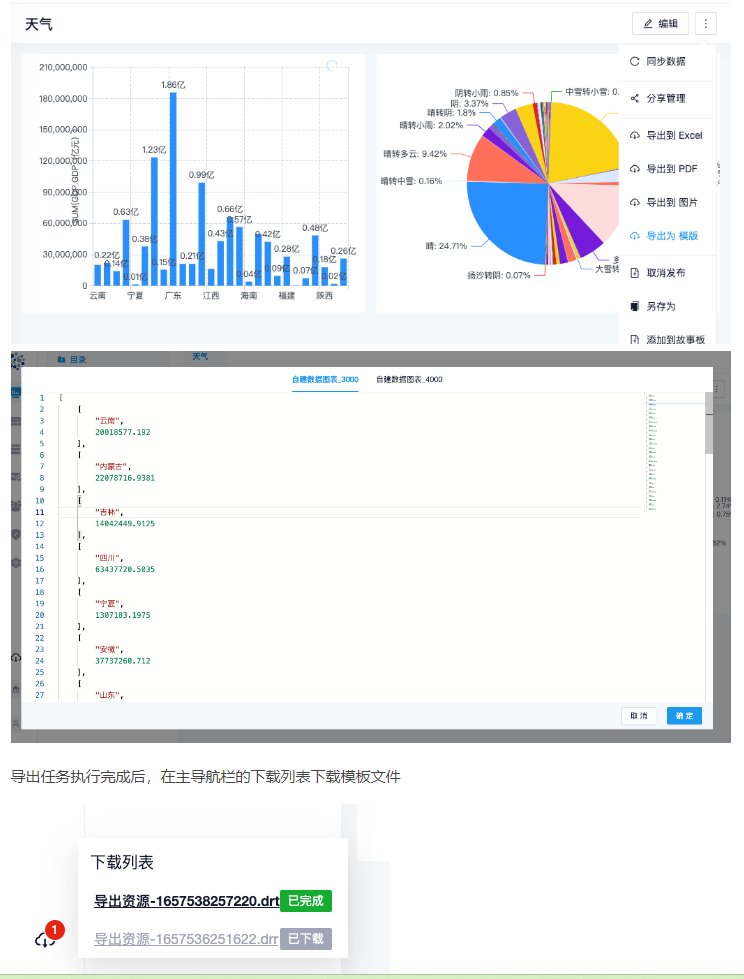Click cloud icon next to 导出为 模版

635,236
